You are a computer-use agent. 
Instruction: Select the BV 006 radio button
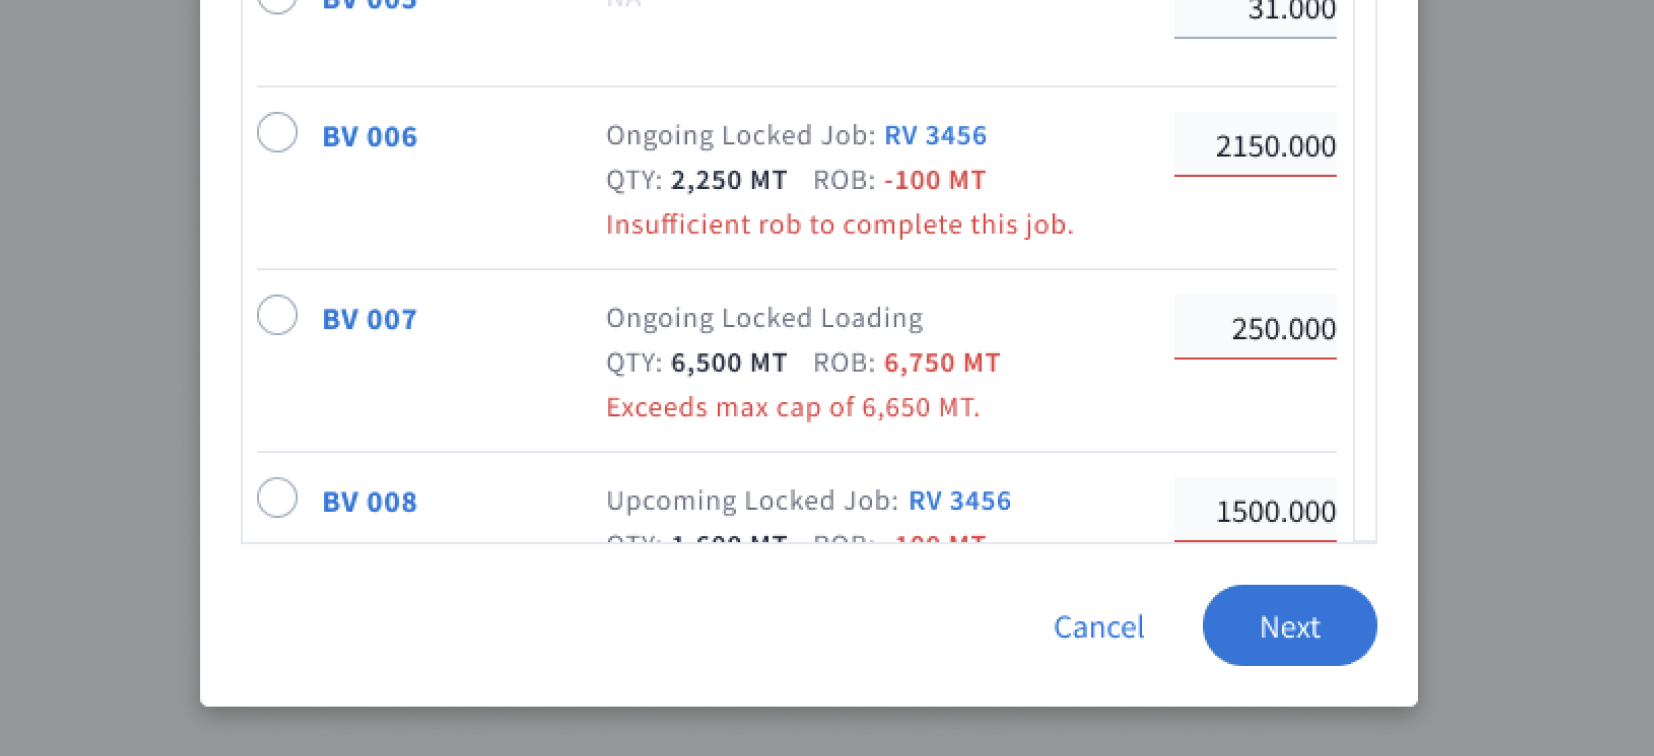pyautogui.click(x=277, y=132)
